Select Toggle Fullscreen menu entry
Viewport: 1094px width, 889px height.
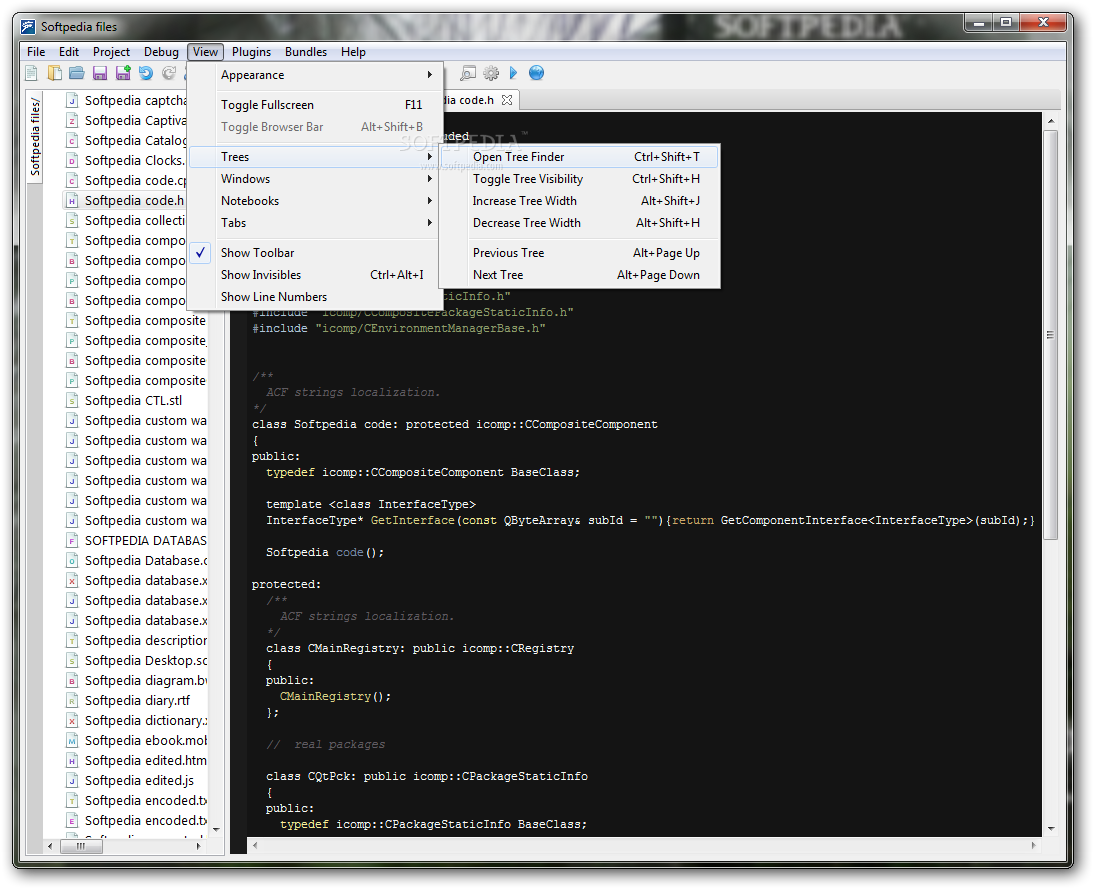(314, 105)
